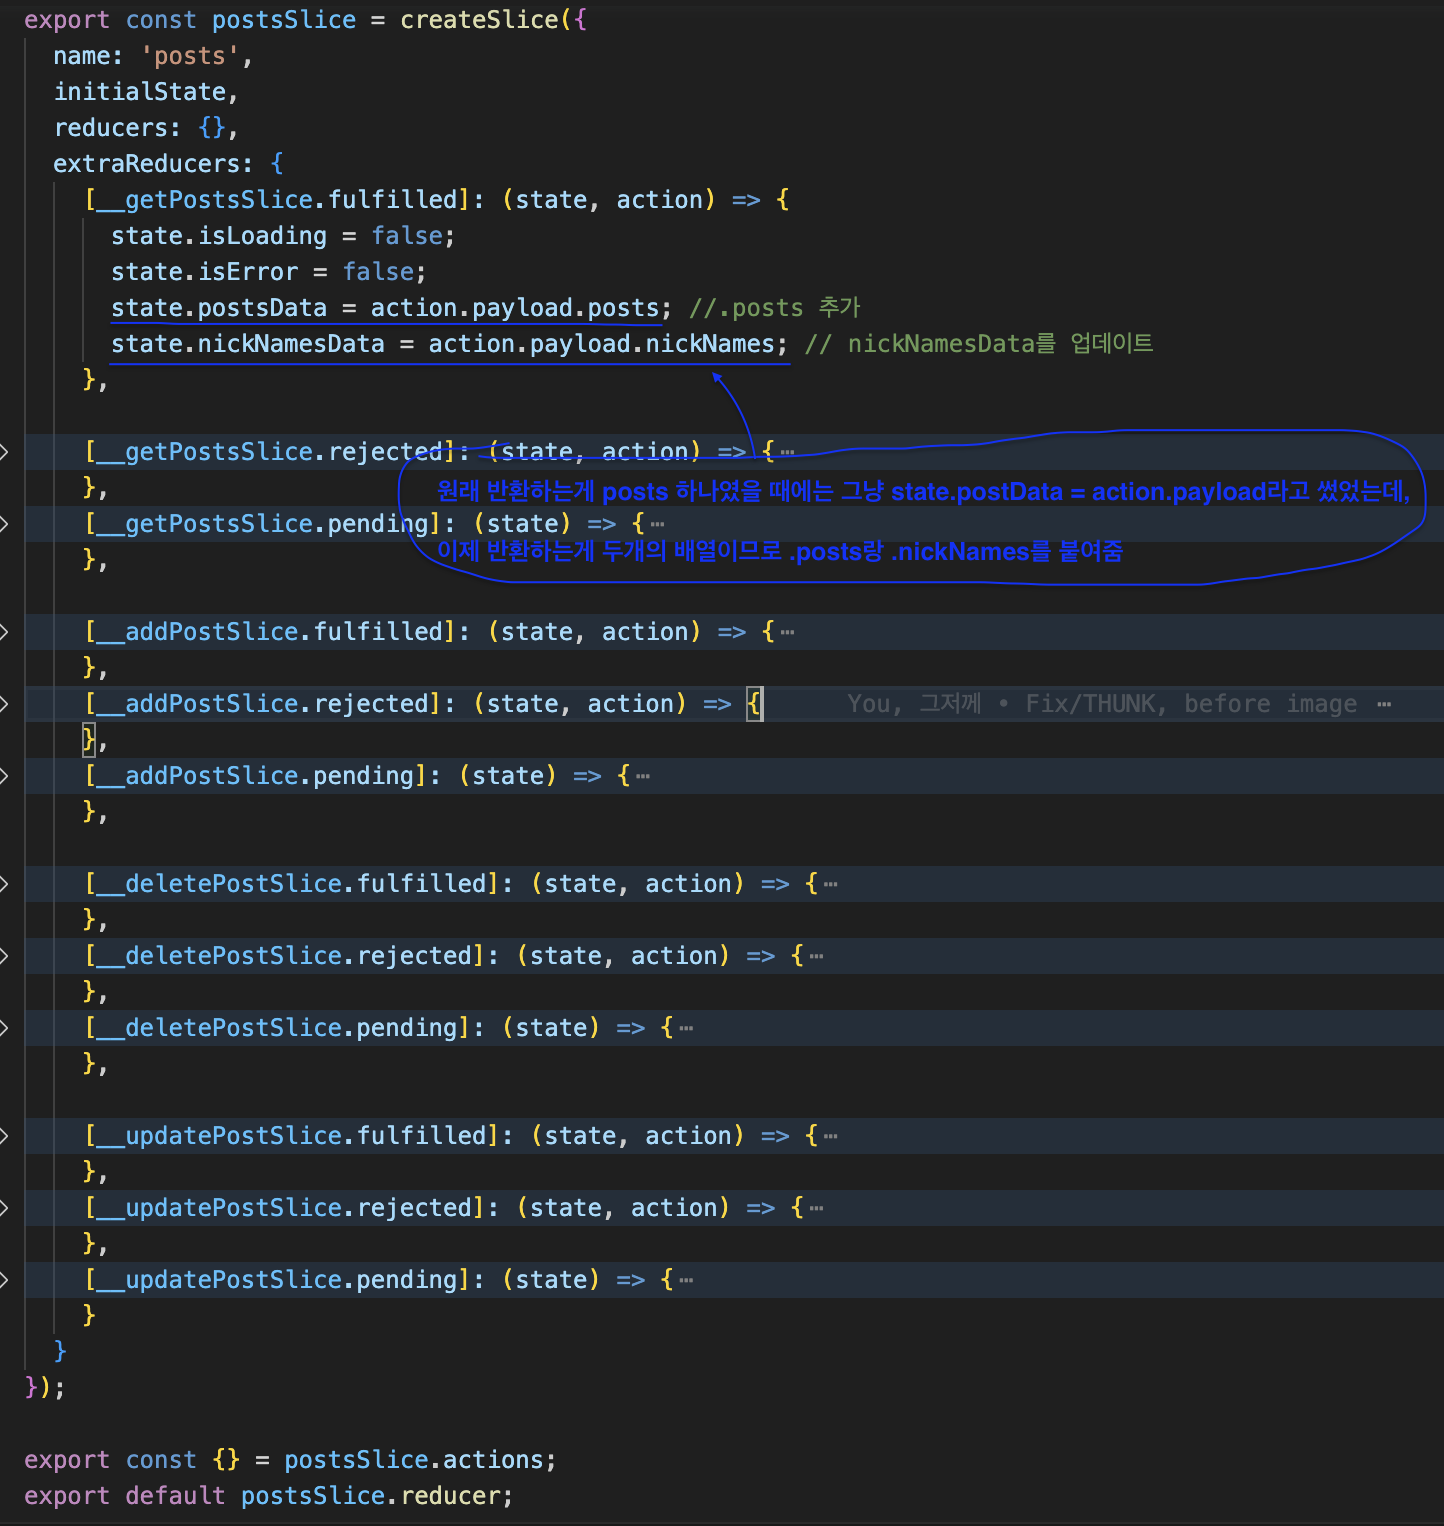Click 'postsSlice.actions' in the export const line

(413, 1460)
